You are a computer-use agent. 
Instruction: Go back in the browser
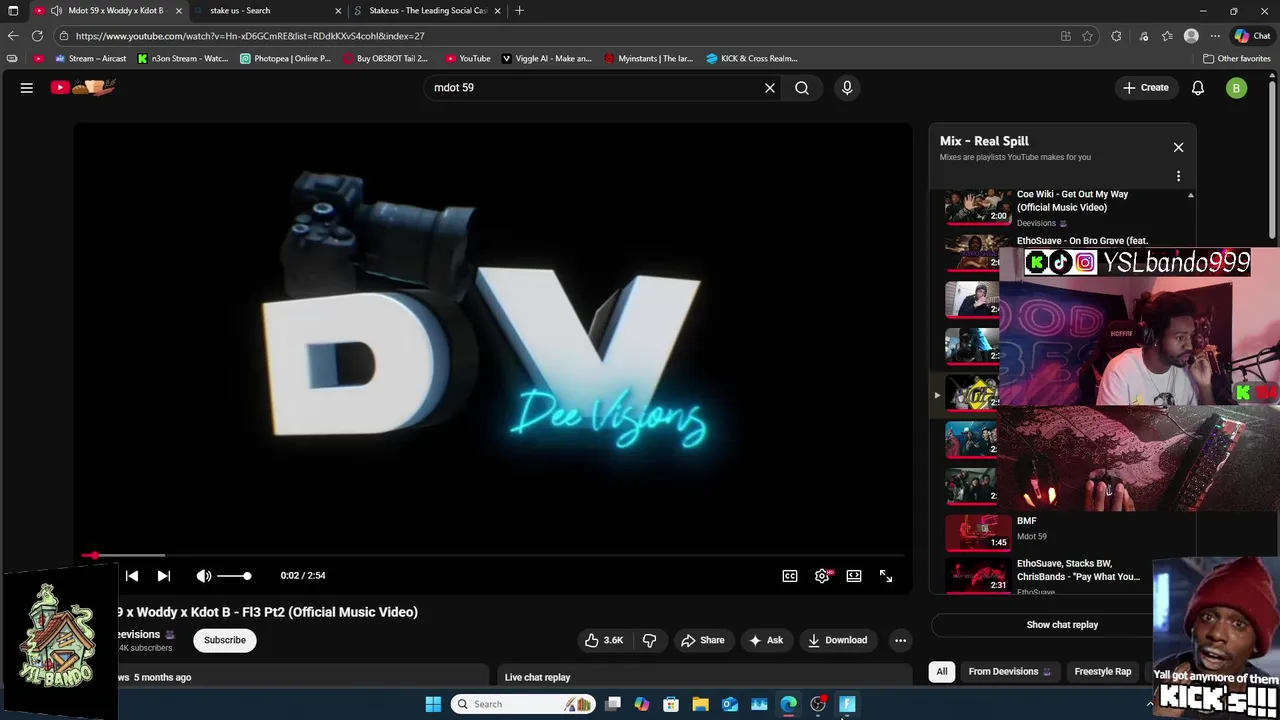click(x=13, y=36)
